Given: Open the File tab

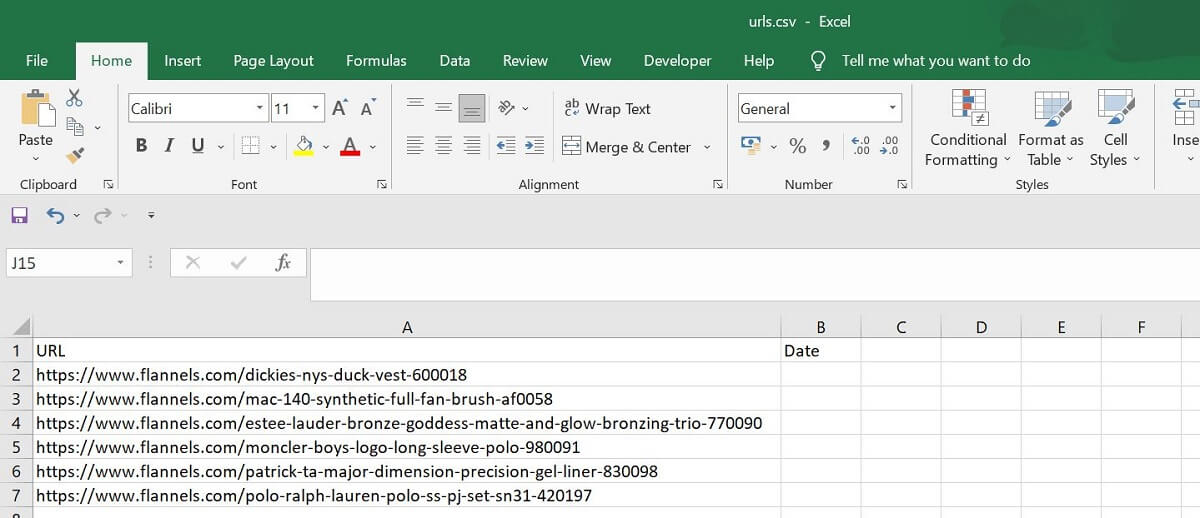Looking at the screenshot, I should [37, 61].
